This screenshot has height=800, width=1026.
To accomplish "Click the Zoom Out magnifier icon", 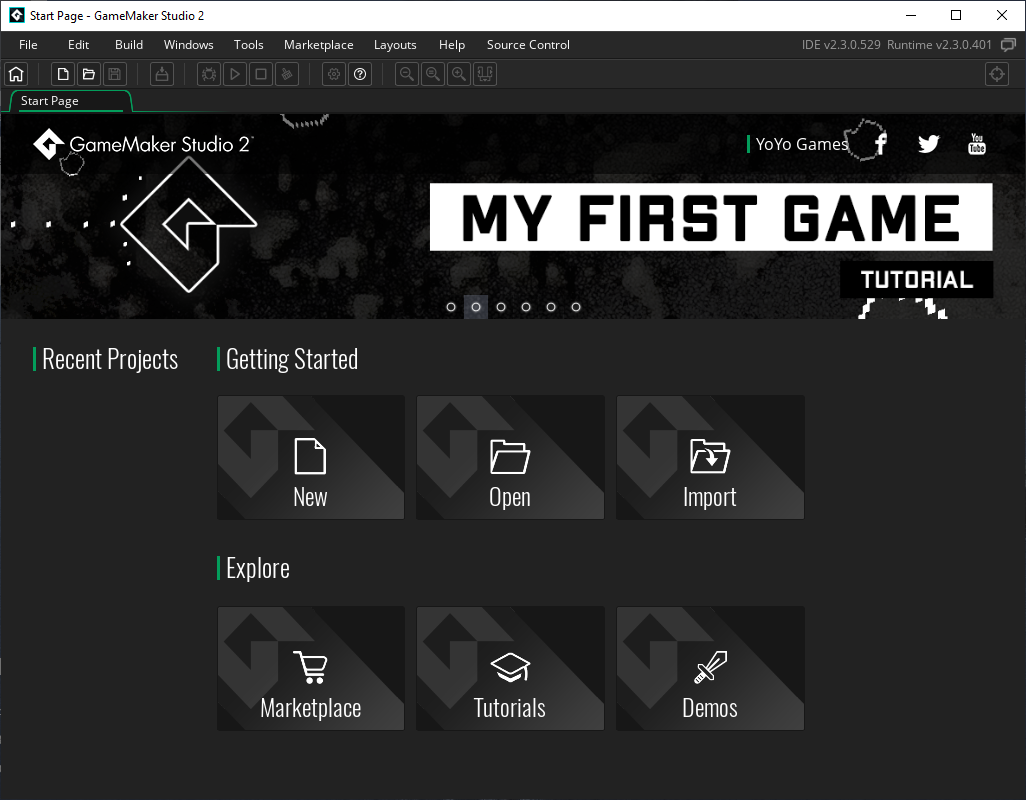I will (x=407, y=74).
